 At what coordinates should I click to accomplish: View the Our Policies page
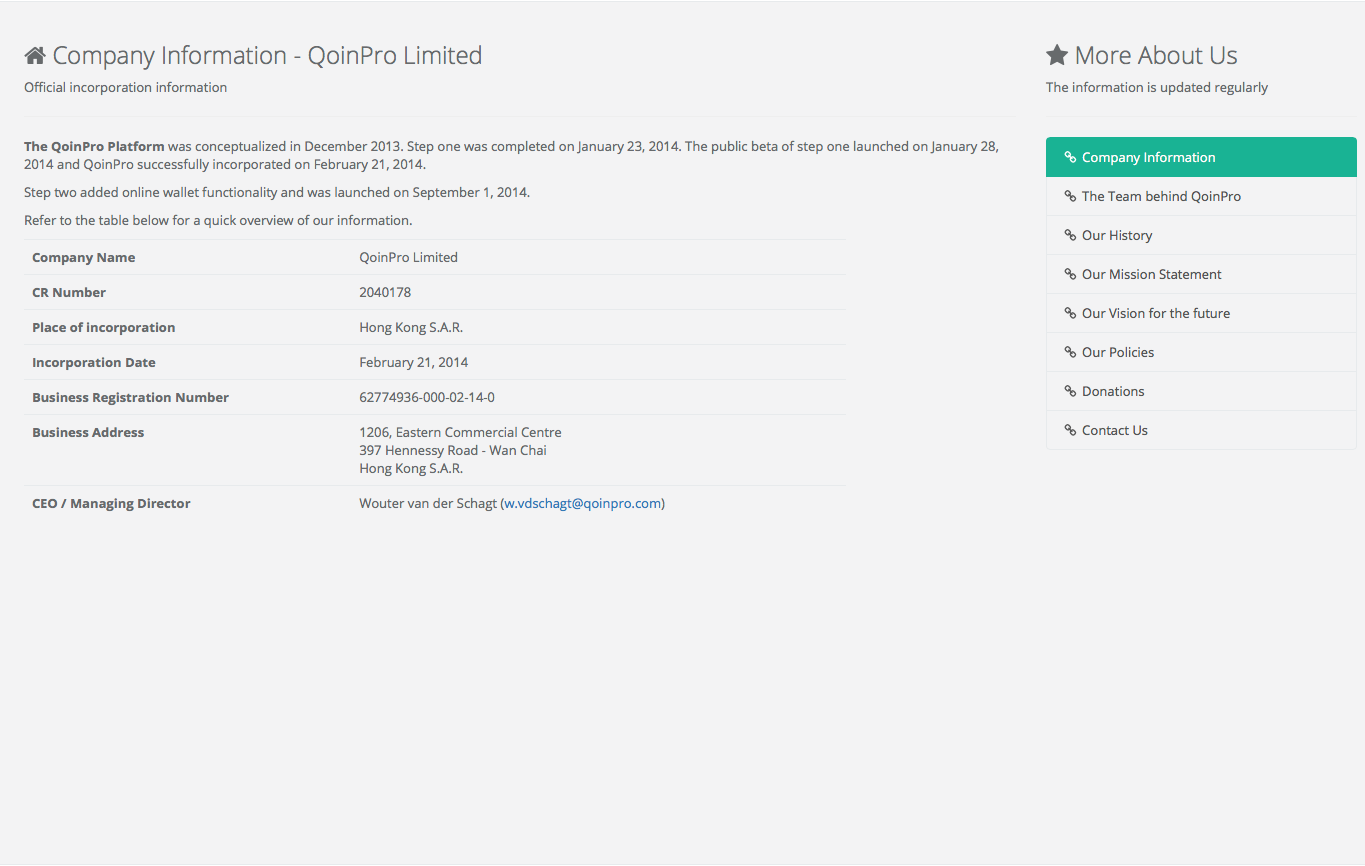pos(1201,352)
